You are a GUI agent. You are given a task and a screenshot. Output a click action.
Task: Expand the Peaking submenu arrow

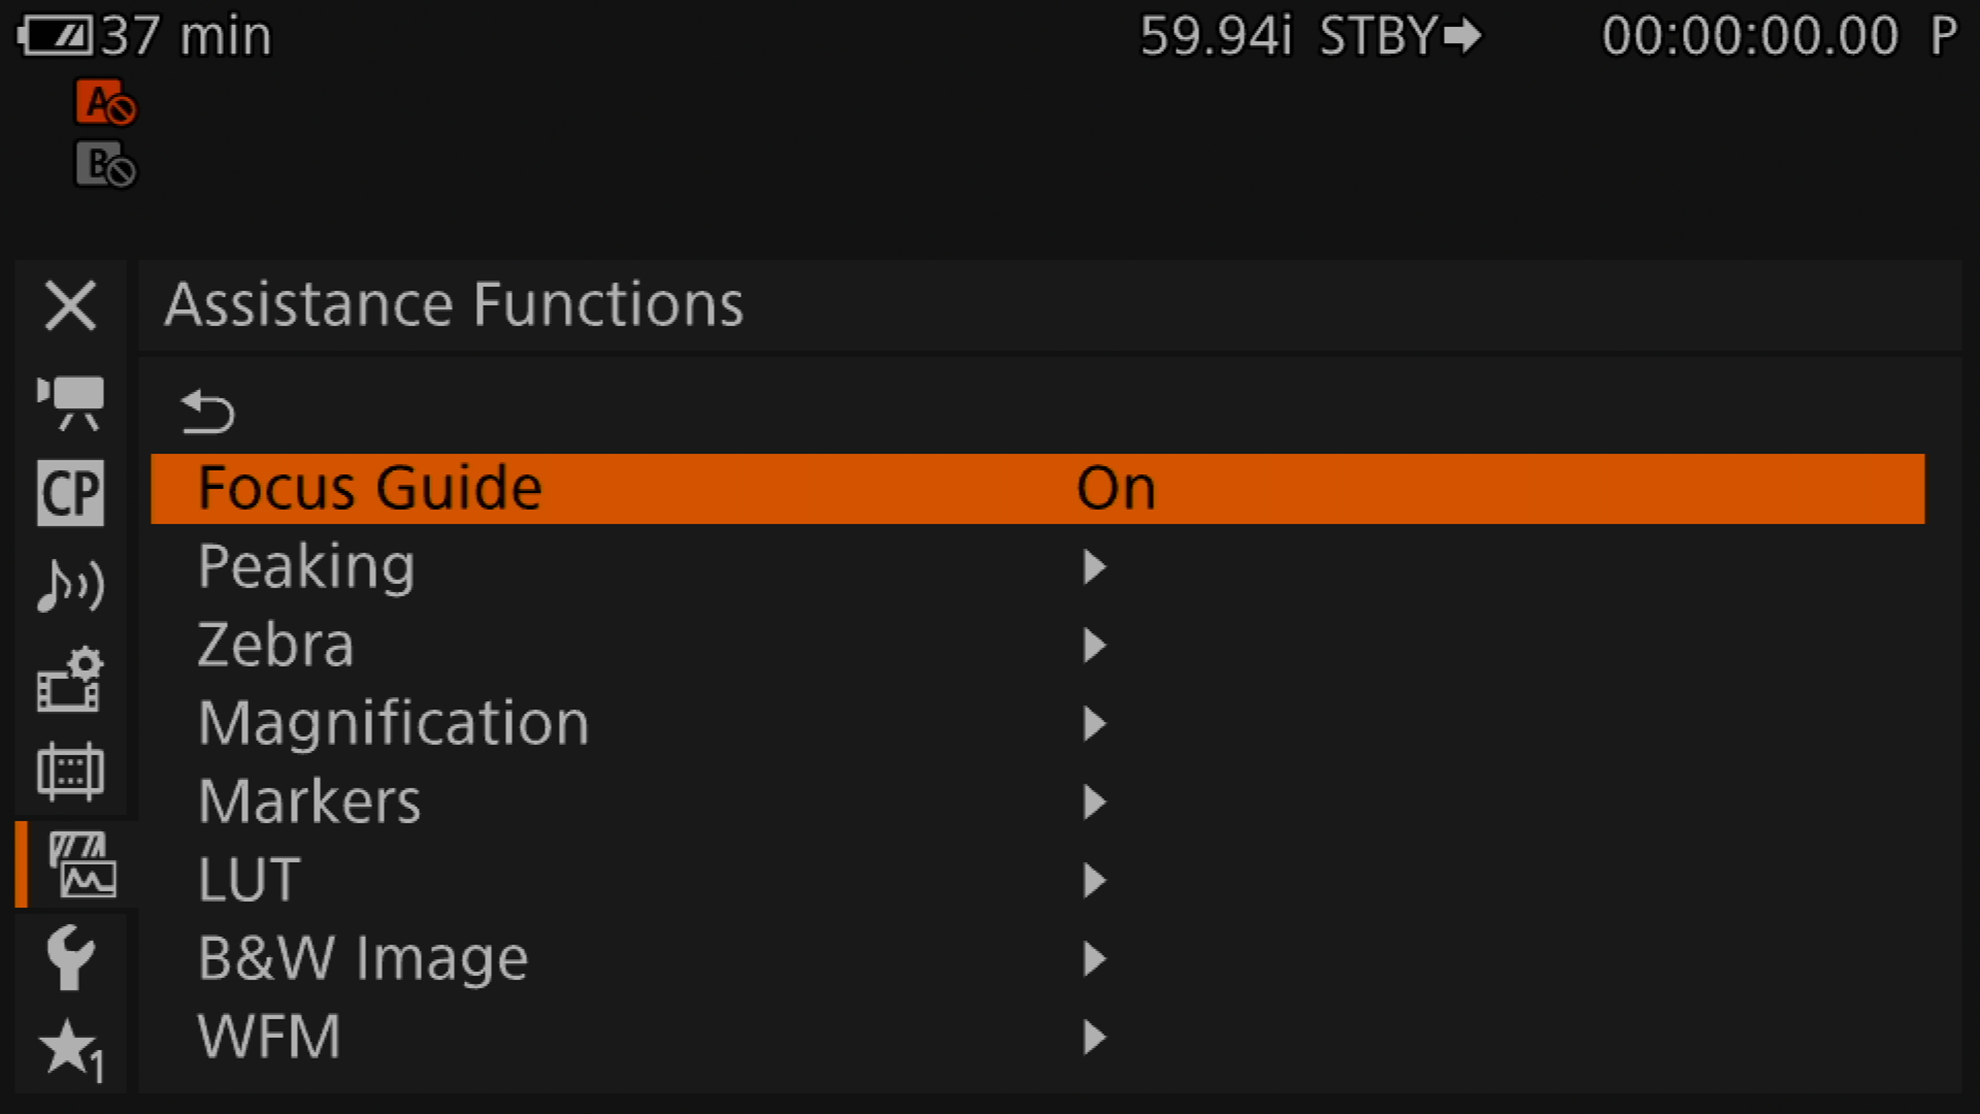pyautogui.click(x=1094, y=567)
